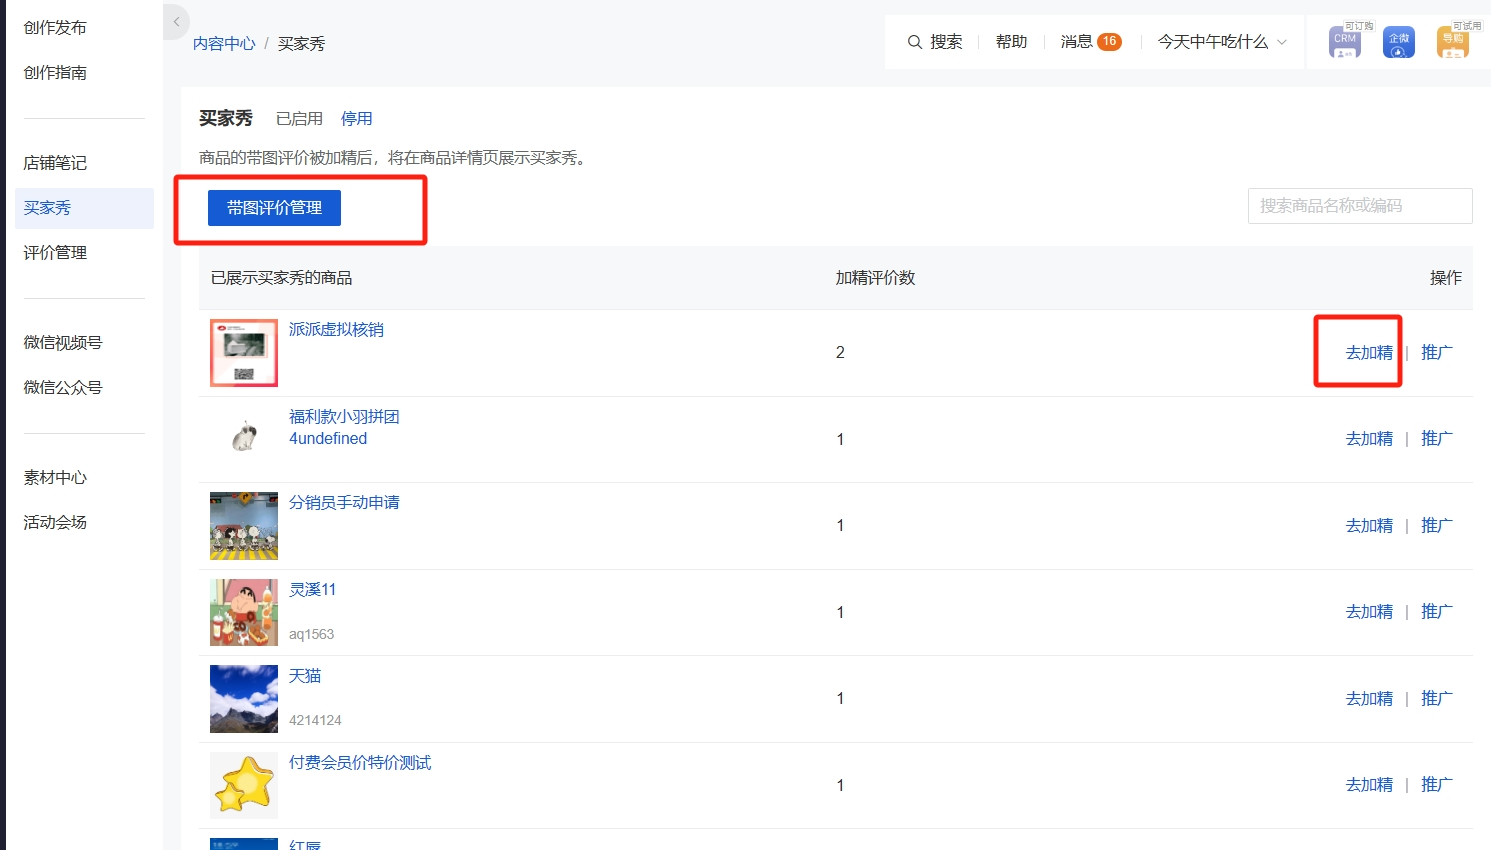Click the 派派虚拟核销 product thumbnail
Viewport: 1491px width, 850px height.
tap(244, 353)
